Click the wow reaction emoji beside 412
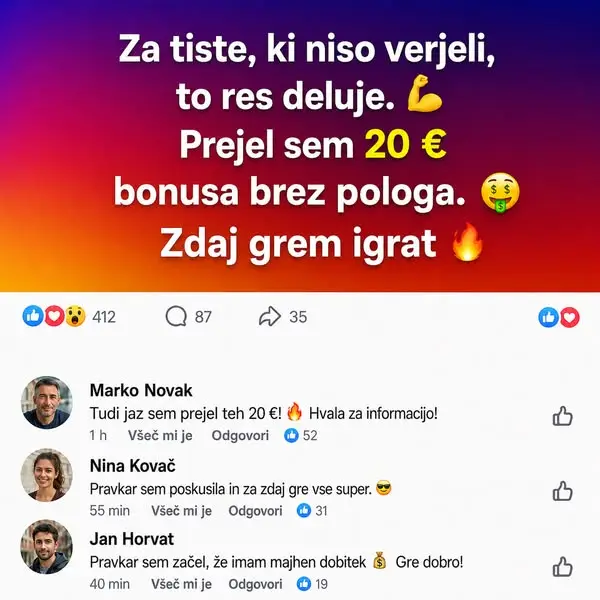The height and width of the screenshot is (600, 600). pos(75,316)
